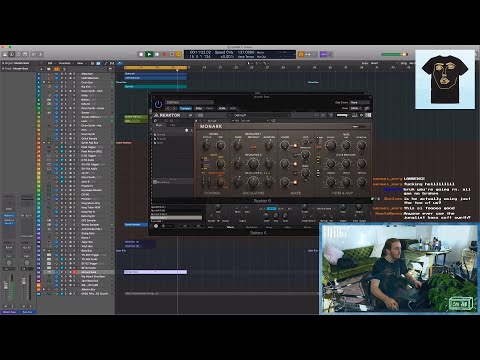Toggle the orange mode button beside the LCD

(x=301, y=54)
